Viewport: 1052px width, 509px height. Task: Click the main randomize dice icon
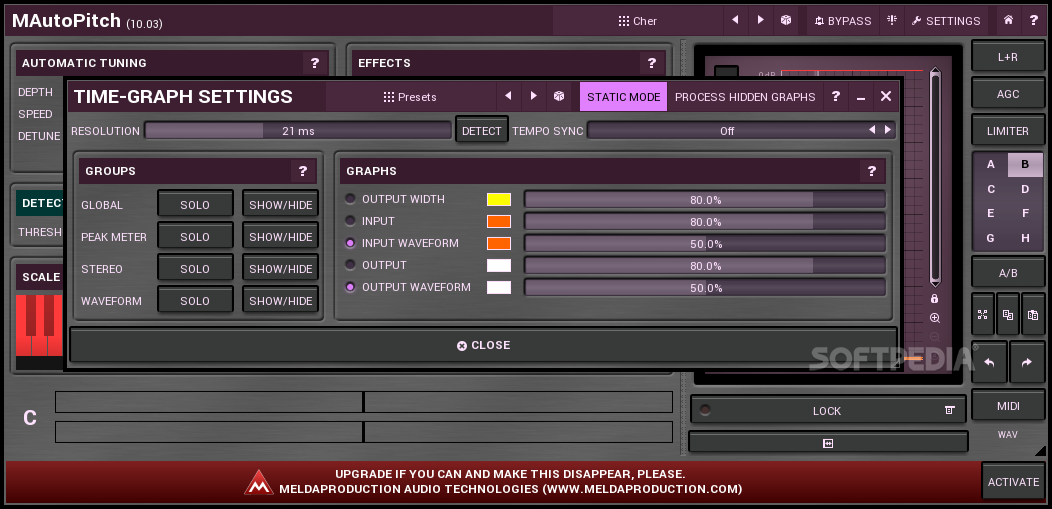coord(786,20)
